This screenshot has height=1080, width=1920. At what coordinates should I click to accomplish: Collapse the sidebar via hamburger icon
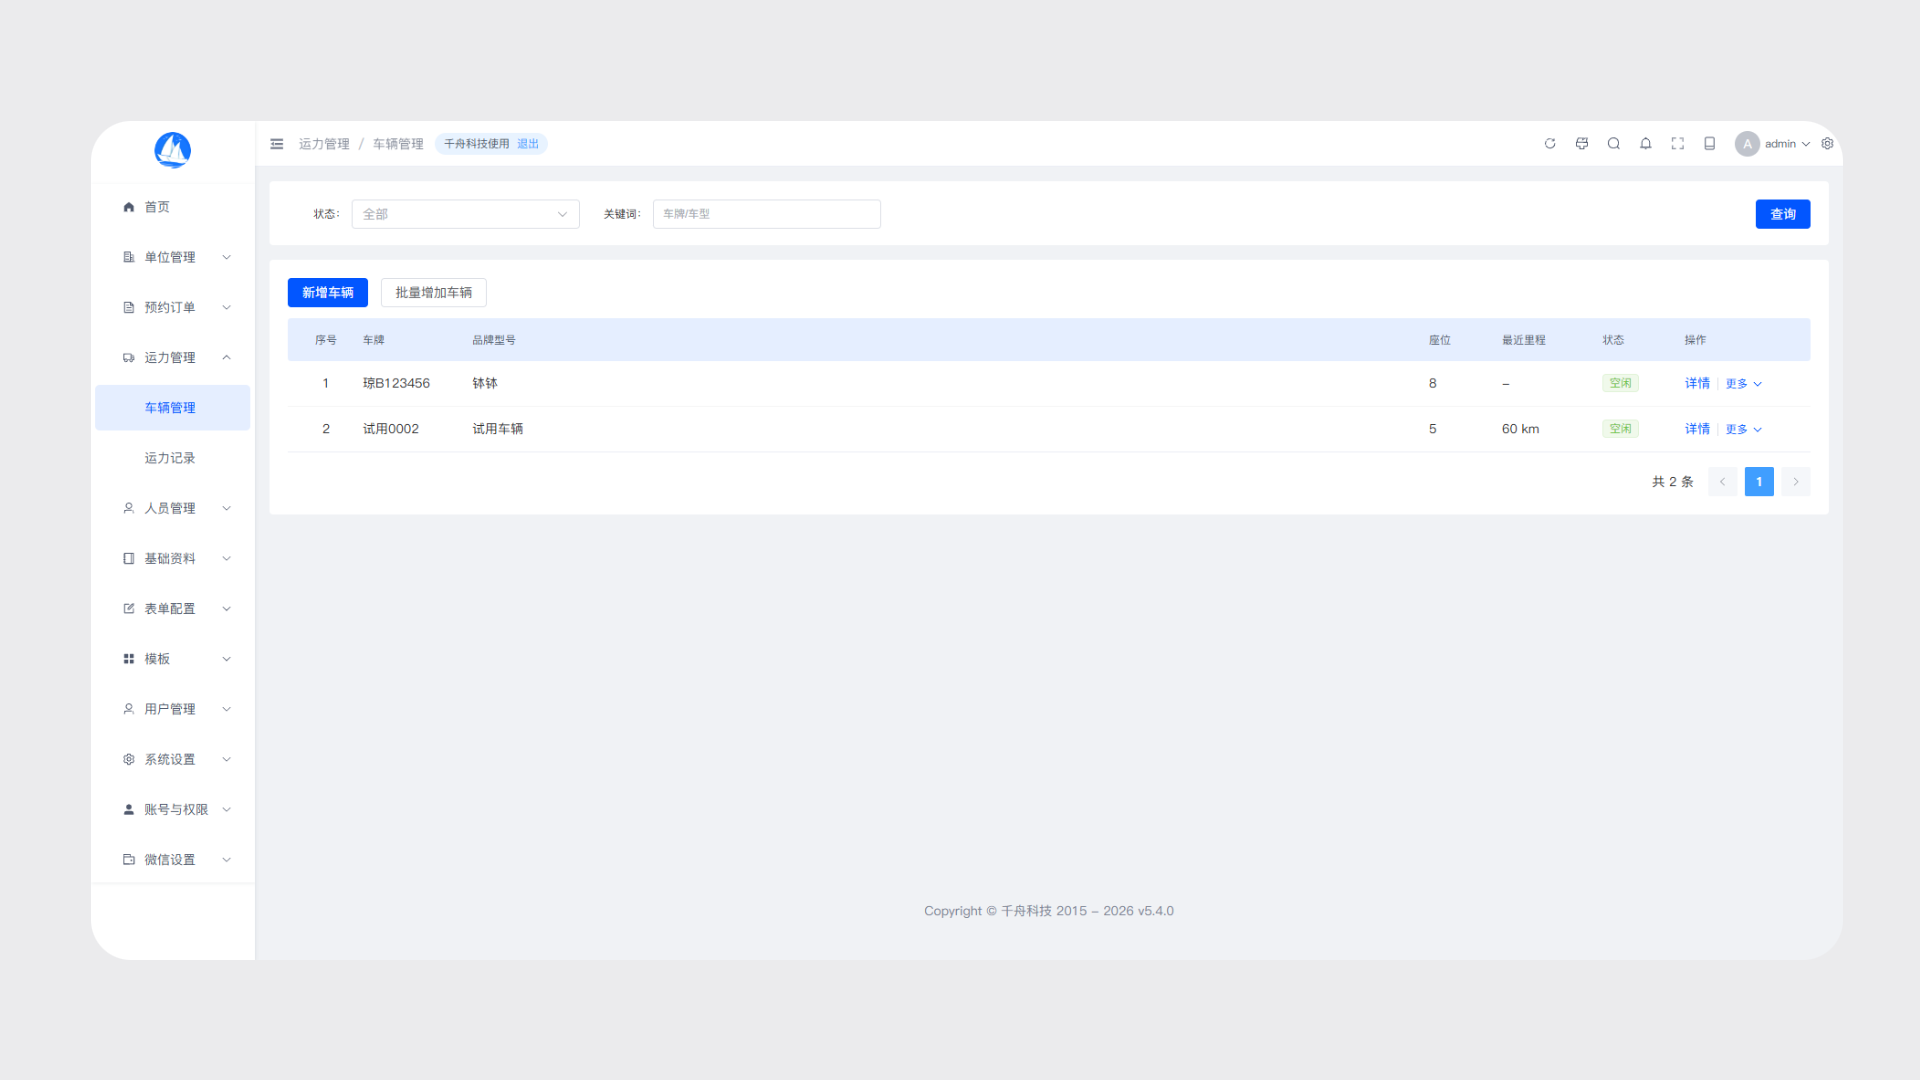[277, 144]
